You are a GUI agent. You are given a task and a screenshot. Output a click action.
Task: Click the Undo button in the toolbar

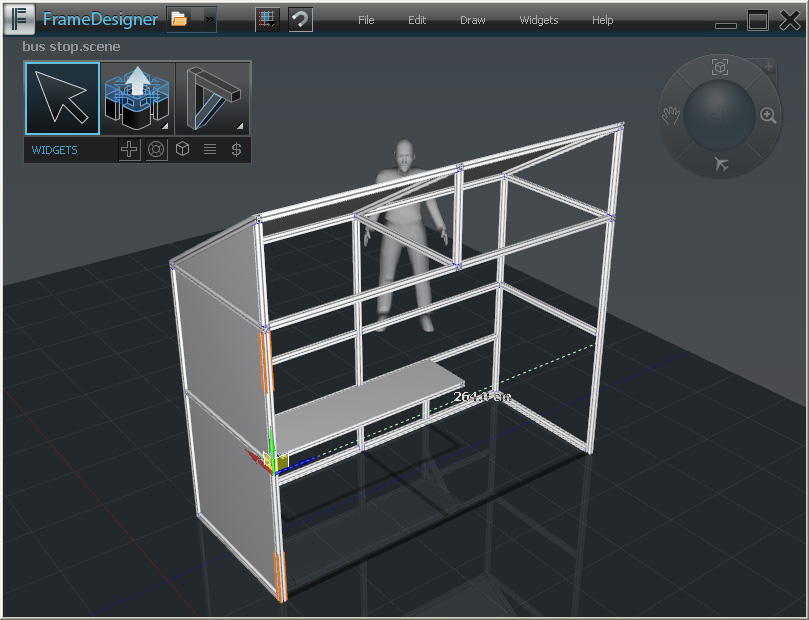pyautogui.click(x=300, y=20)
